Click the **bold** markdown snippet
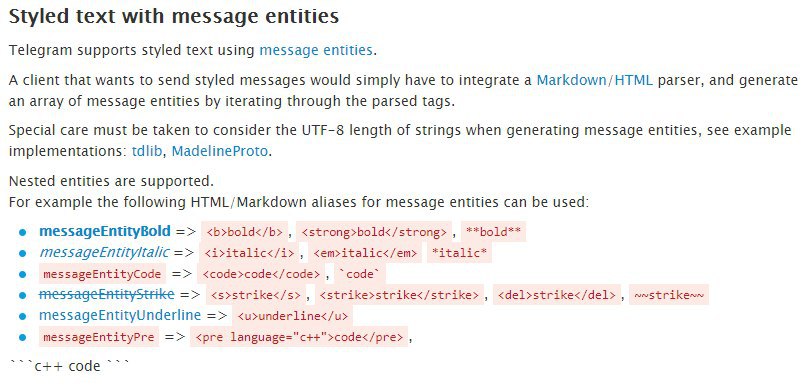809x387 pixels. click(493, 232)
